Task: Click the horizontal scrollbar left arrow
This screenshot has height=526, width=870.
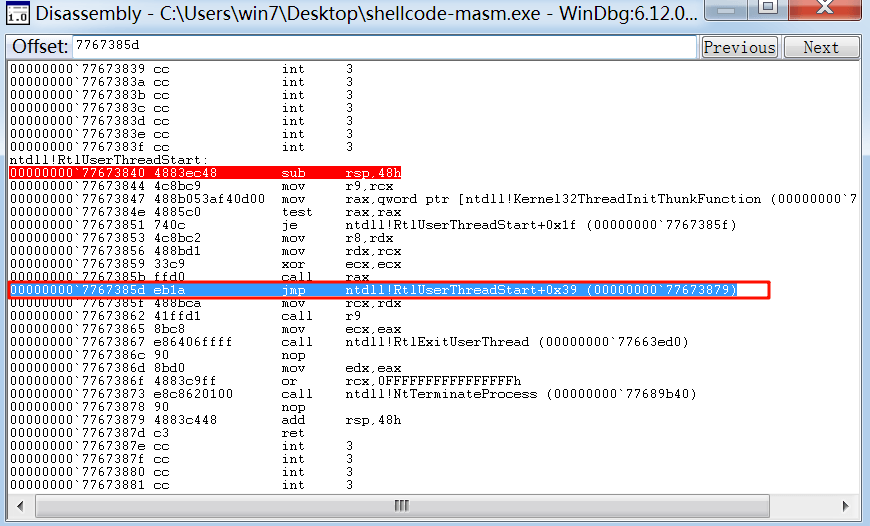Action: (x=17, y=506)
